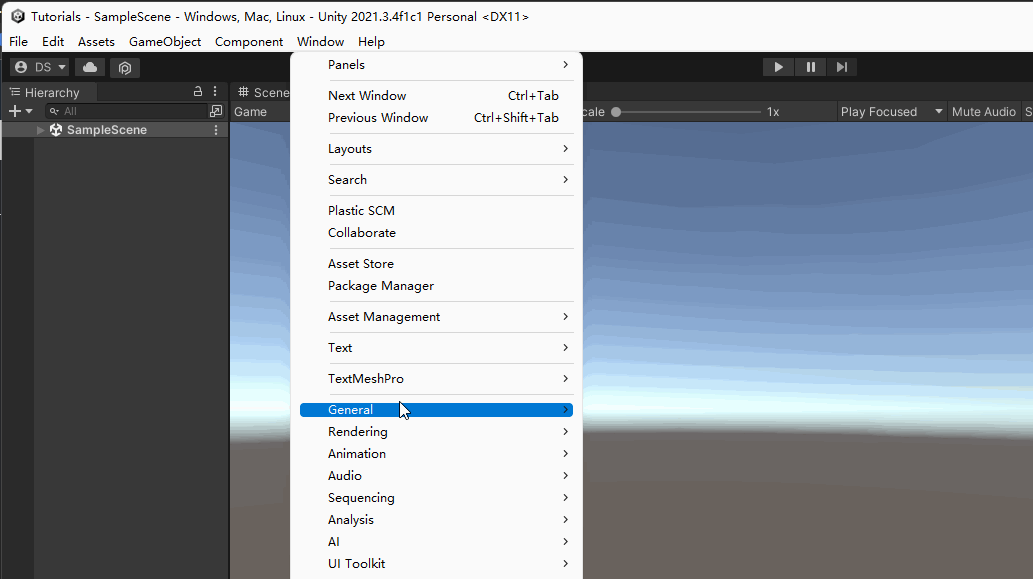Open the Play Focused dropdown
Image resolution: width=1033 pixels, height=579 pixels.
click(892, 112)
